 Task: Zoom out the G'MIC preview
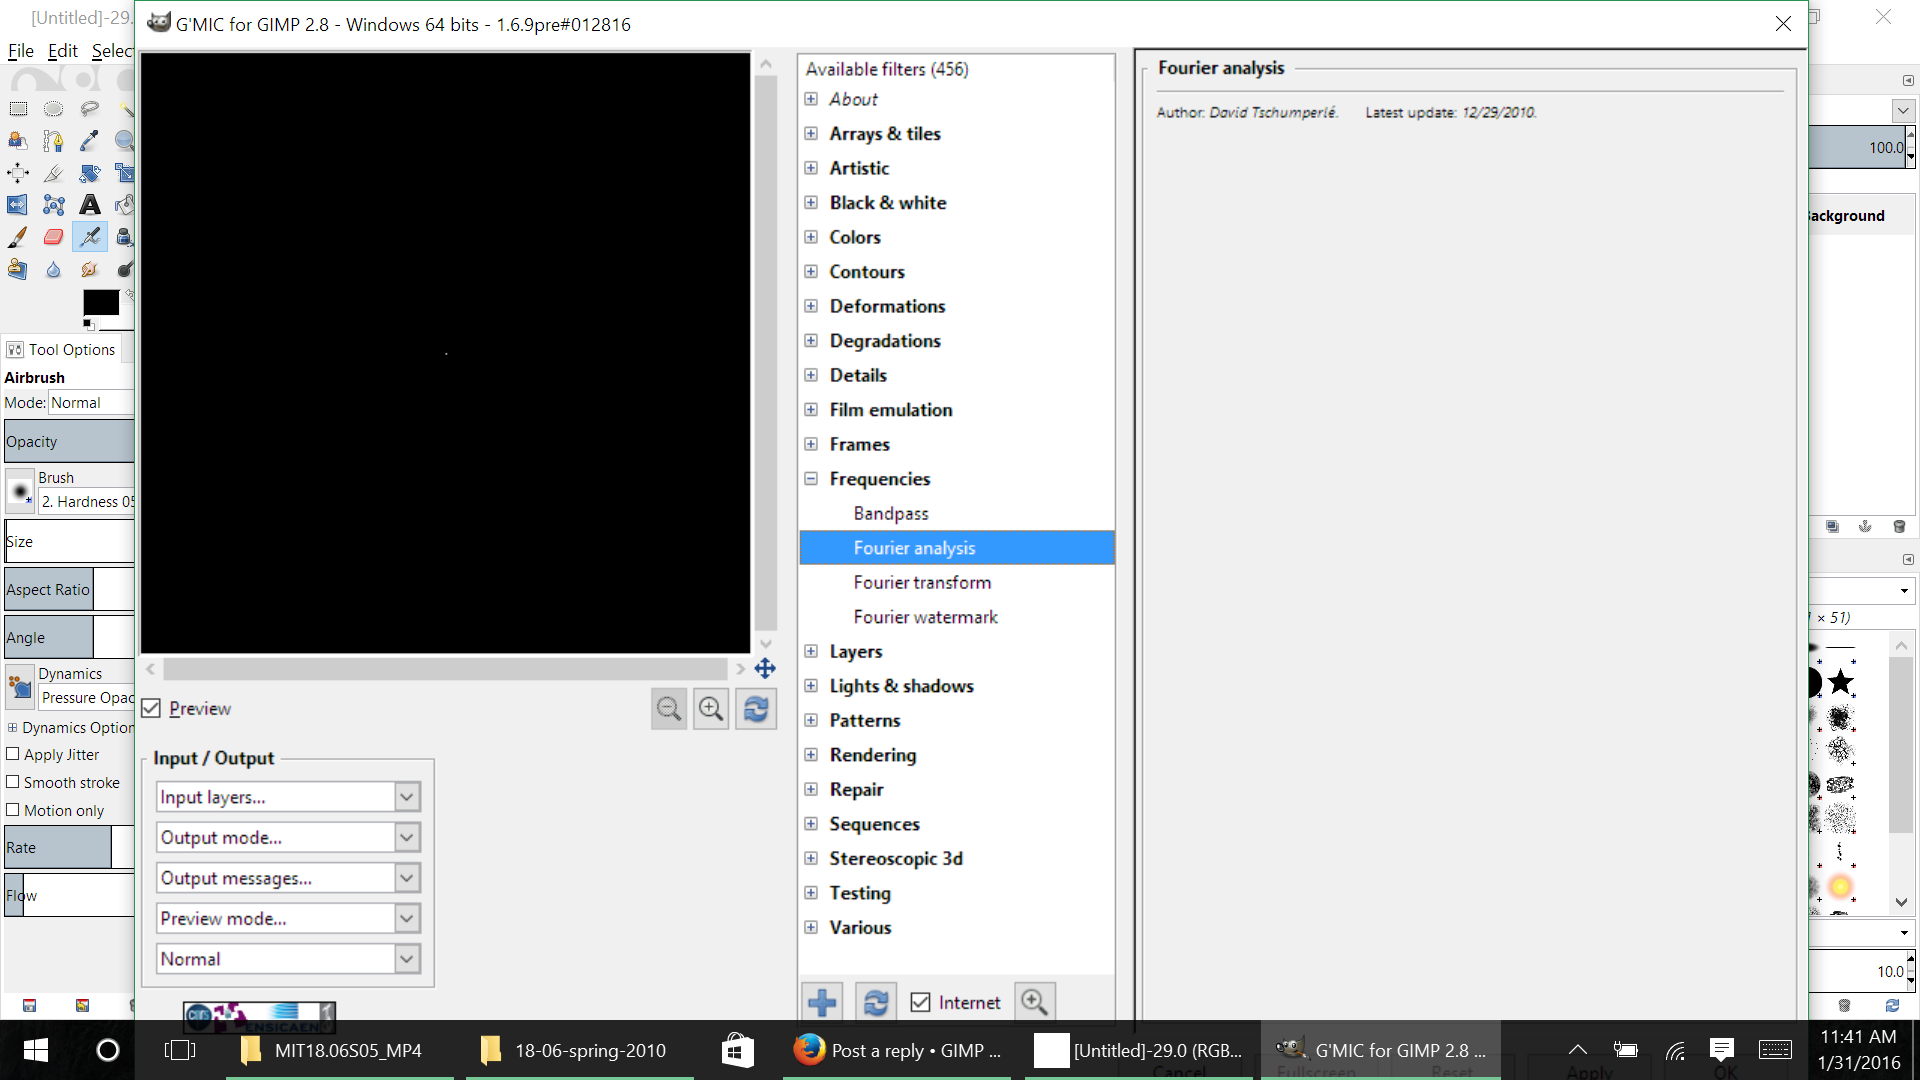[669, 709]
